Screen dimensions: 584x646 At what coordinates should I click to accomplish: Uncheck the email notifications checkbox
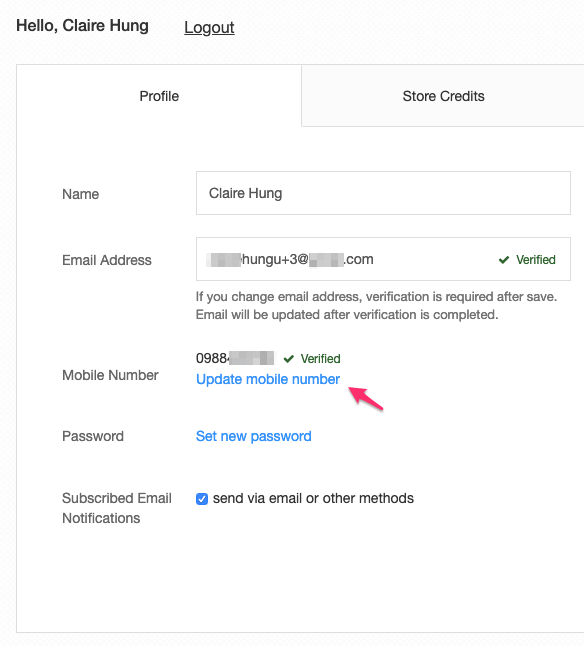(202, 499)
